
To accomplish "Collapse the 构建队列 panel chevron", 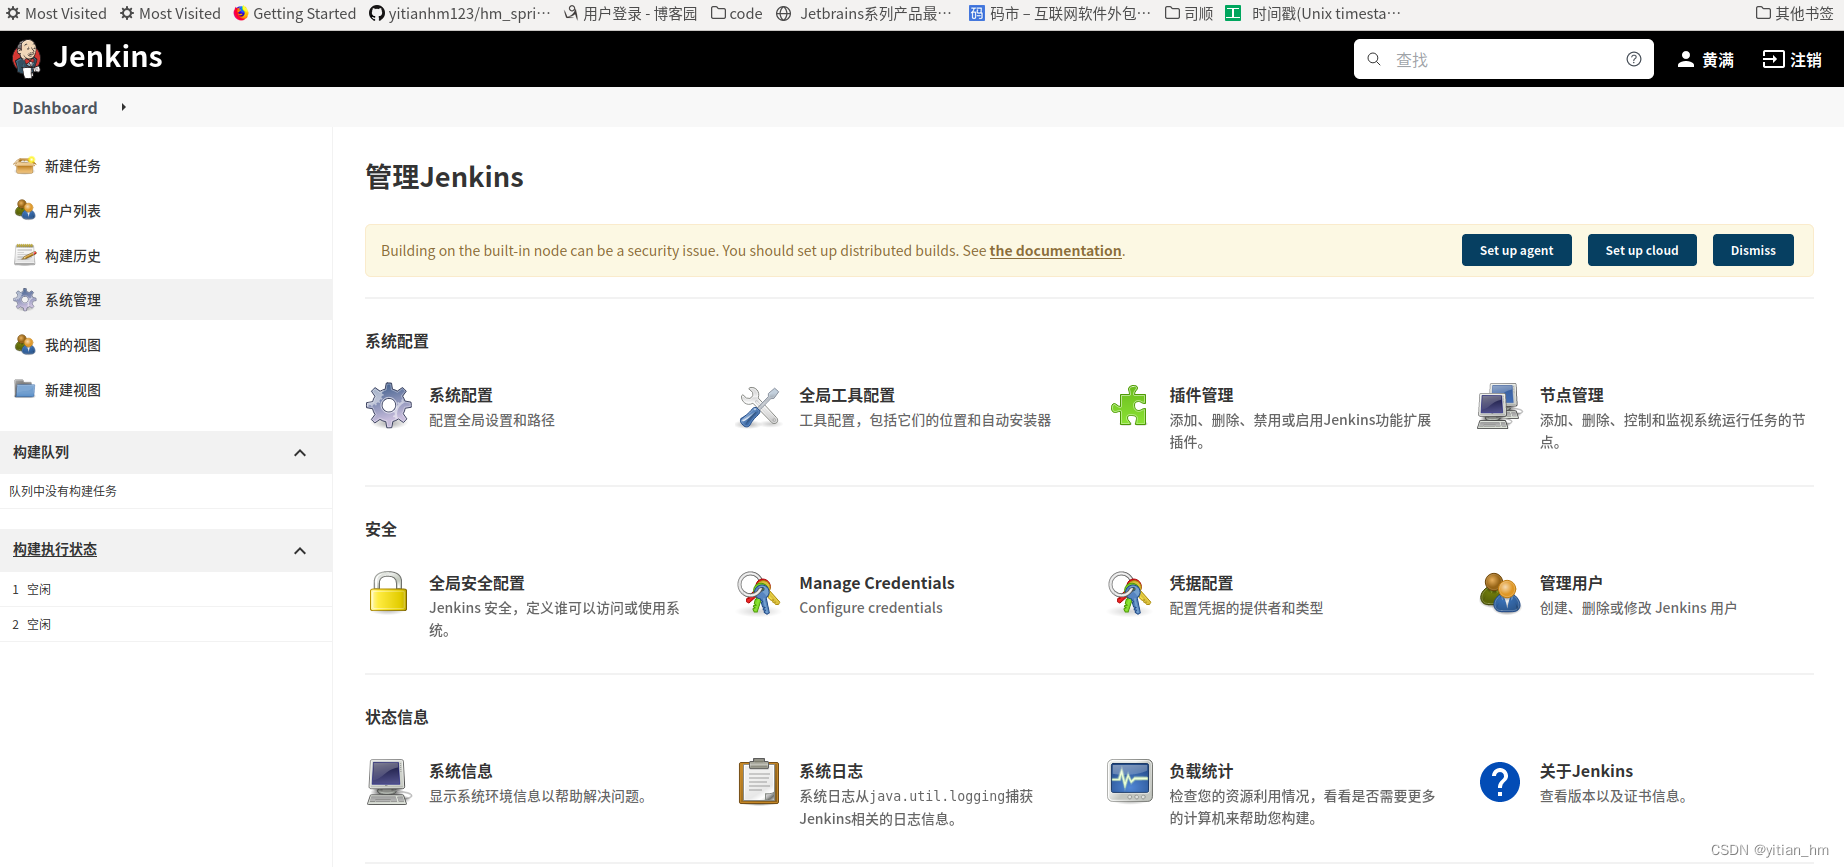I will 300,453.
